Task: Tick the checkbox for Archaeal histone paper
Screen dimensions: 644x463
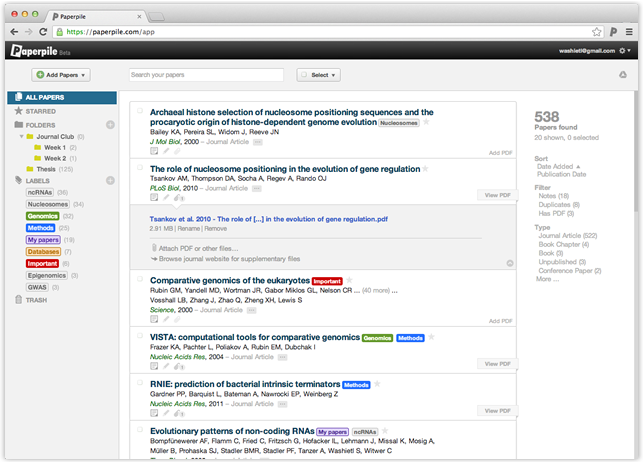Action: point(140,112)
